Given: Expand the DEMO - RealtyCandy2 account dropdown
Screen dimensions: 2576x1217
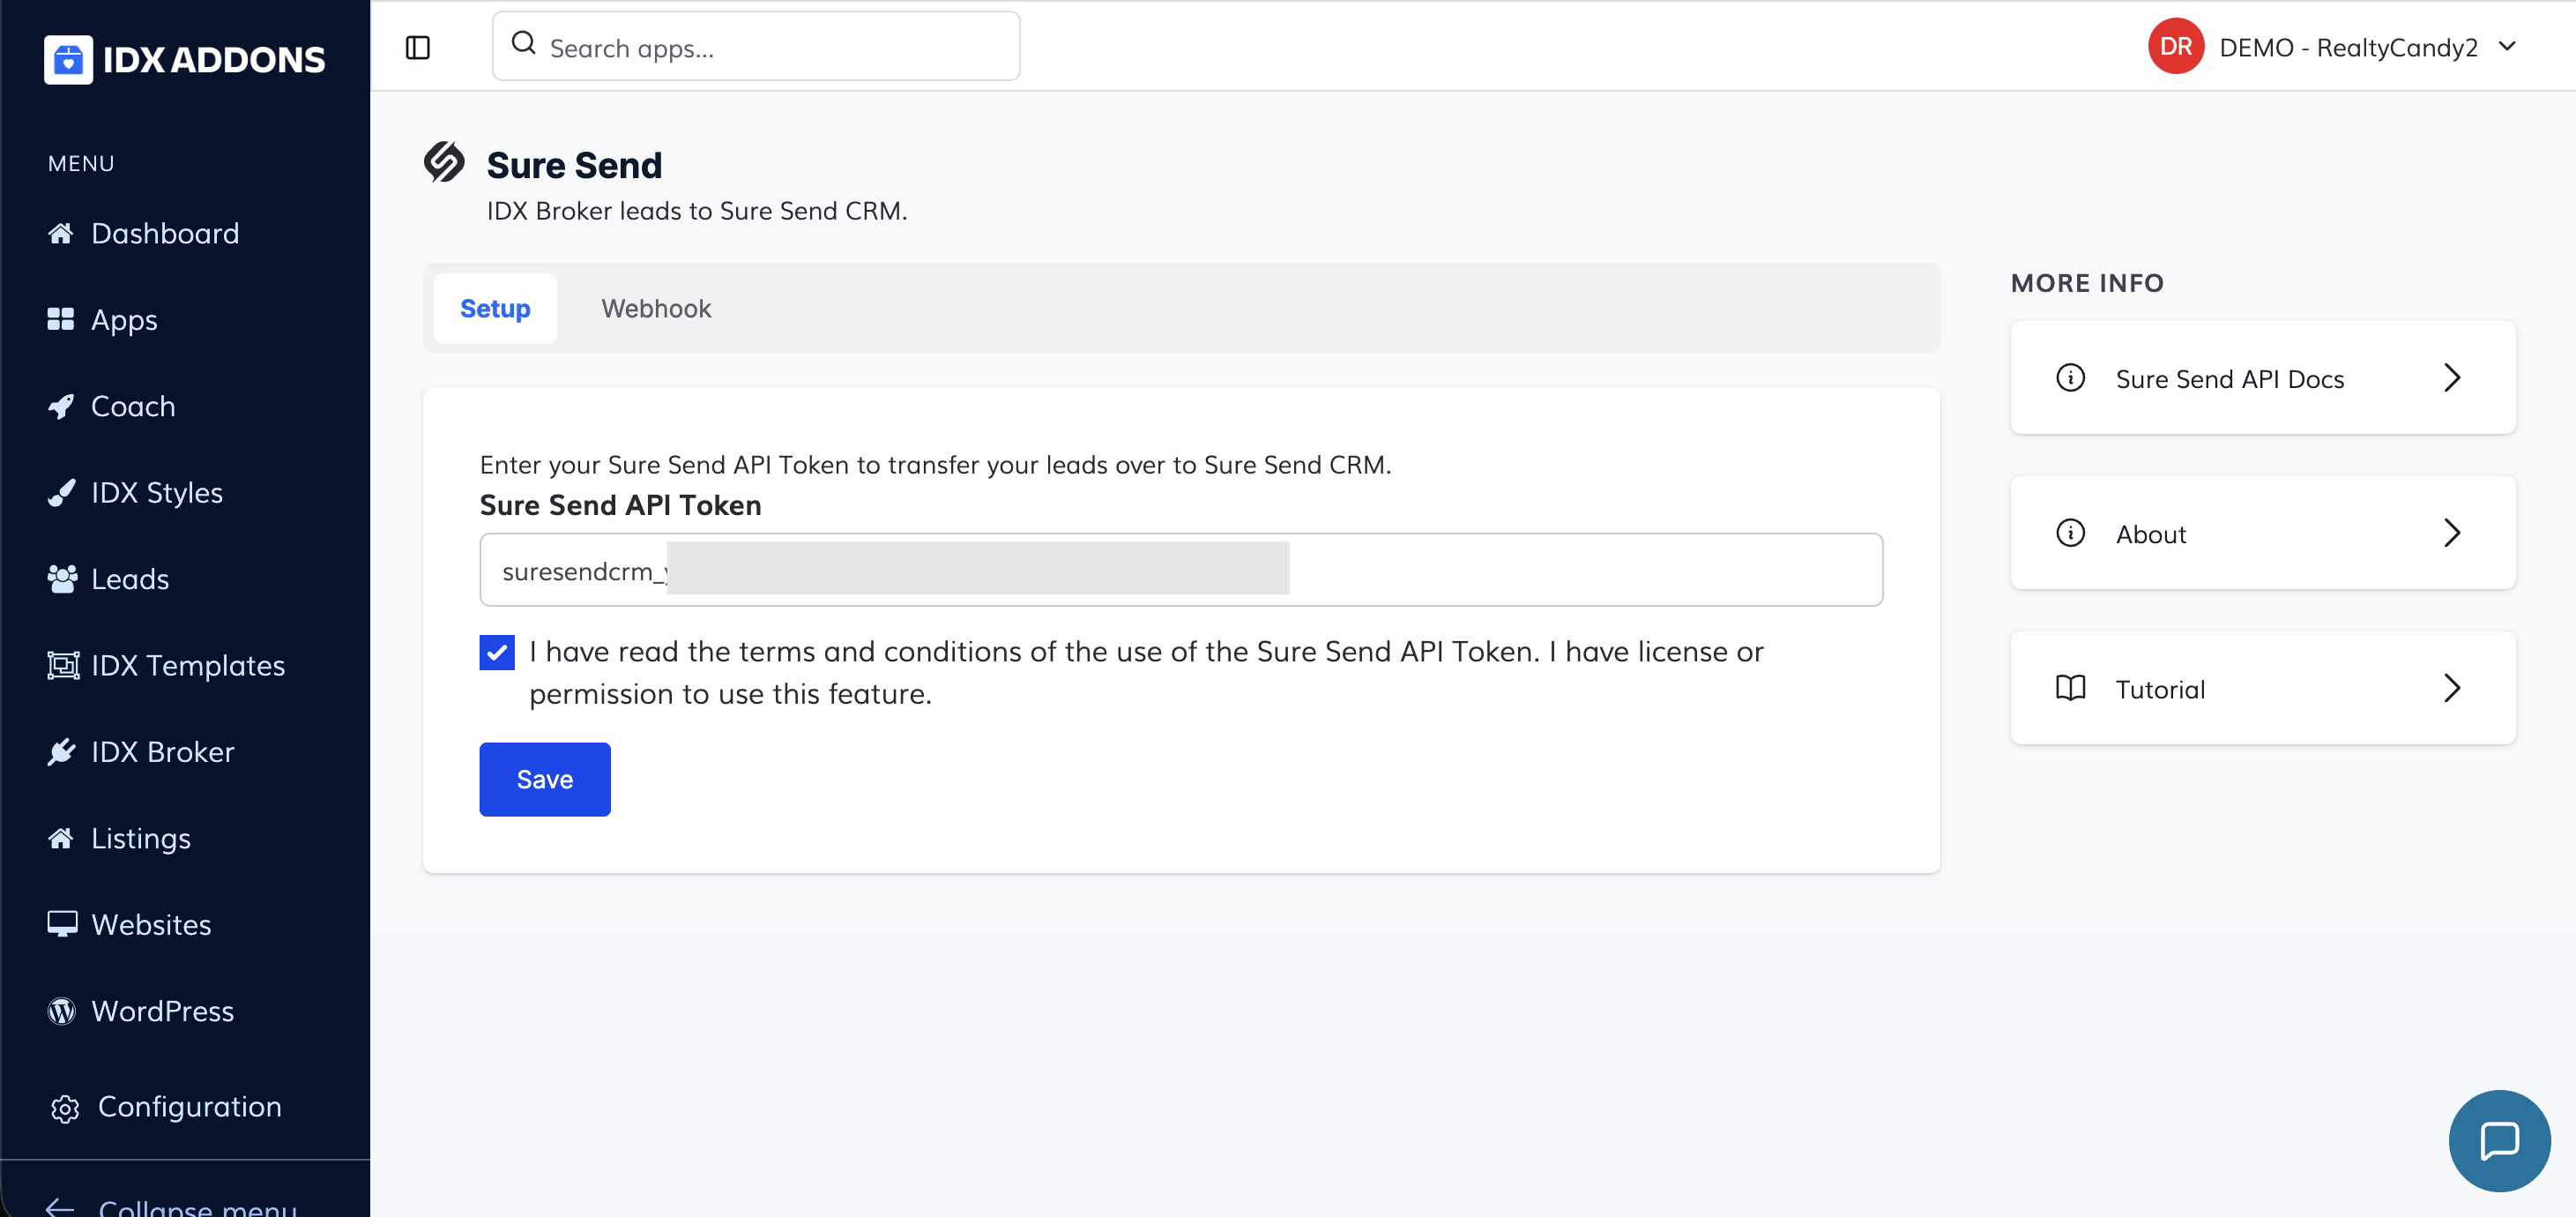Looking at the screenshot, I should 2507,47.
